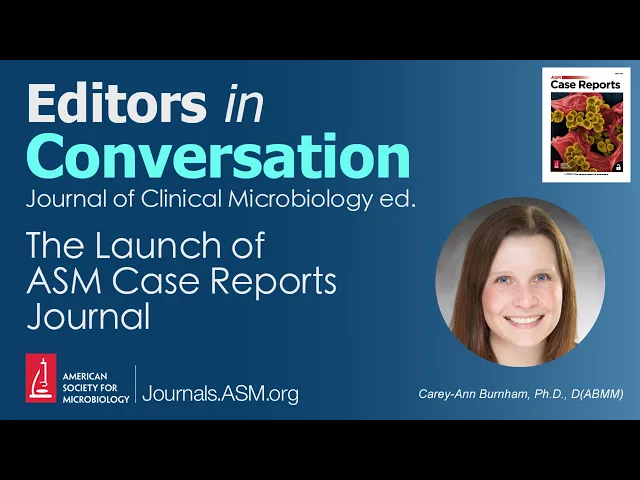Screen dimensions: 640x480
Task: Click the 'Conversation' title word
Action: coord(218,156)
